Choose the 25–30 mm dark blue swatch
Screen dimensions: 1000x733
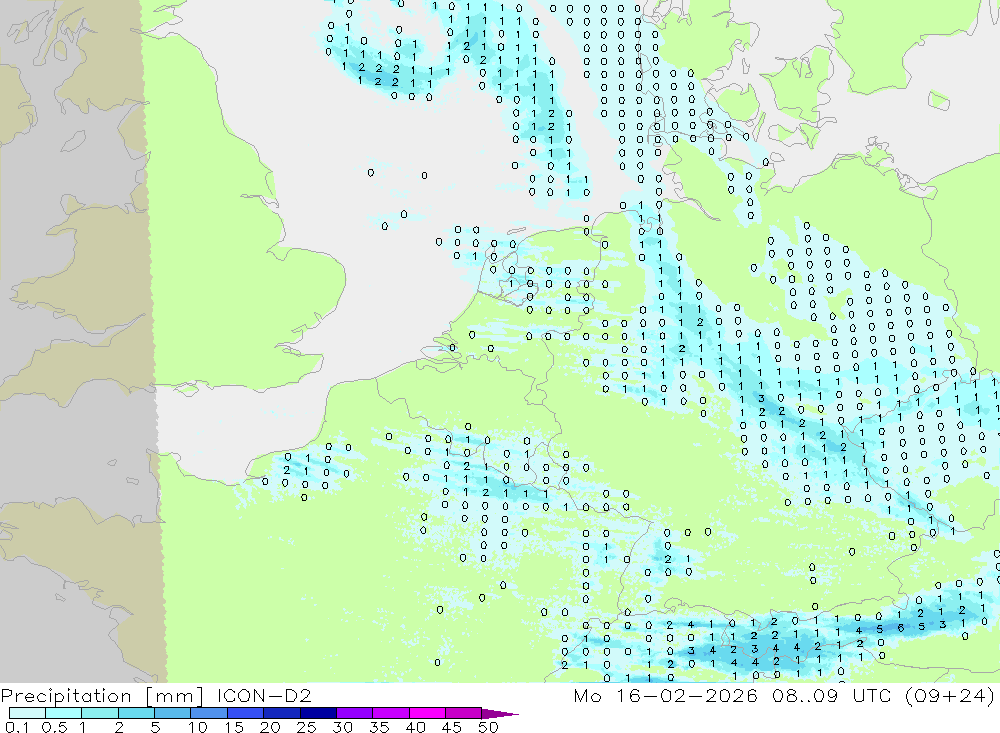318,713
